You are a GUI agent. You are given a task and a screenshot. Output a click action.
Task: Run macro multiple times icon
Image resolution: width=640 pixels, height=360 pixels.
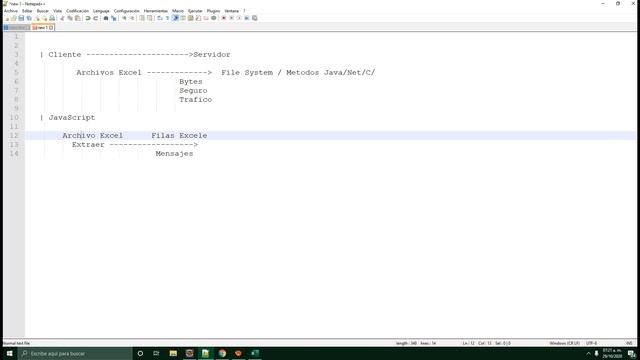coord(247,18)
